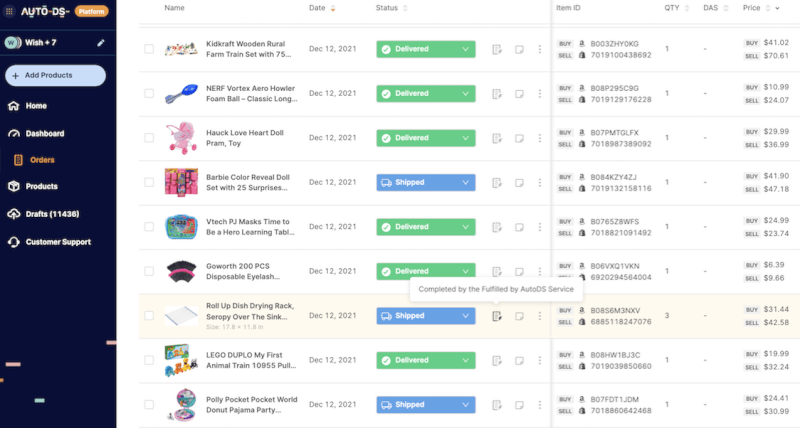800x428 pixels.
Task: Go to Dashboard in the sidebar
Action: coord(45,134)
